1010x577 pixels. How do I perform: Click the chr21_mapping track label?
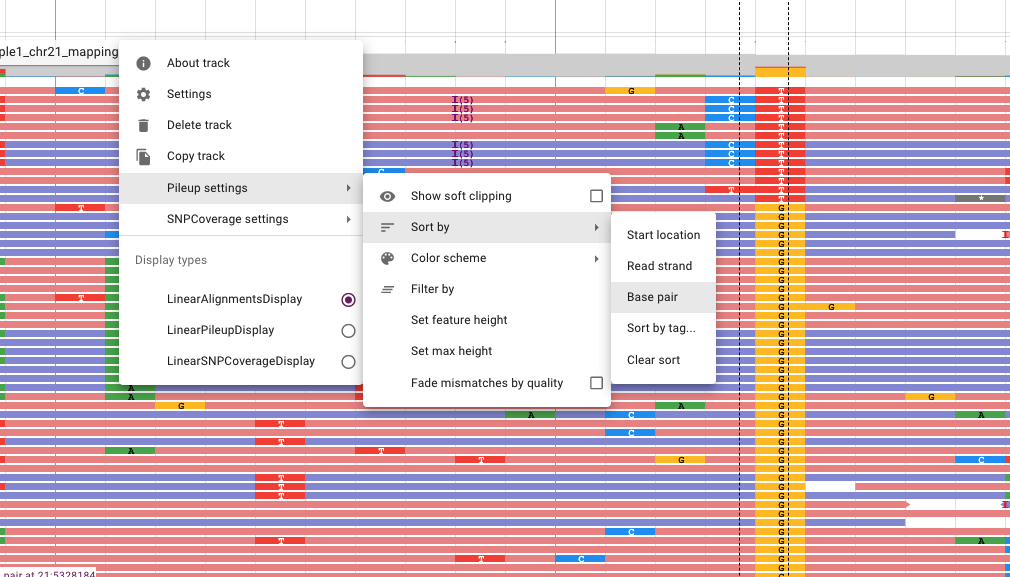coord(59,52)
